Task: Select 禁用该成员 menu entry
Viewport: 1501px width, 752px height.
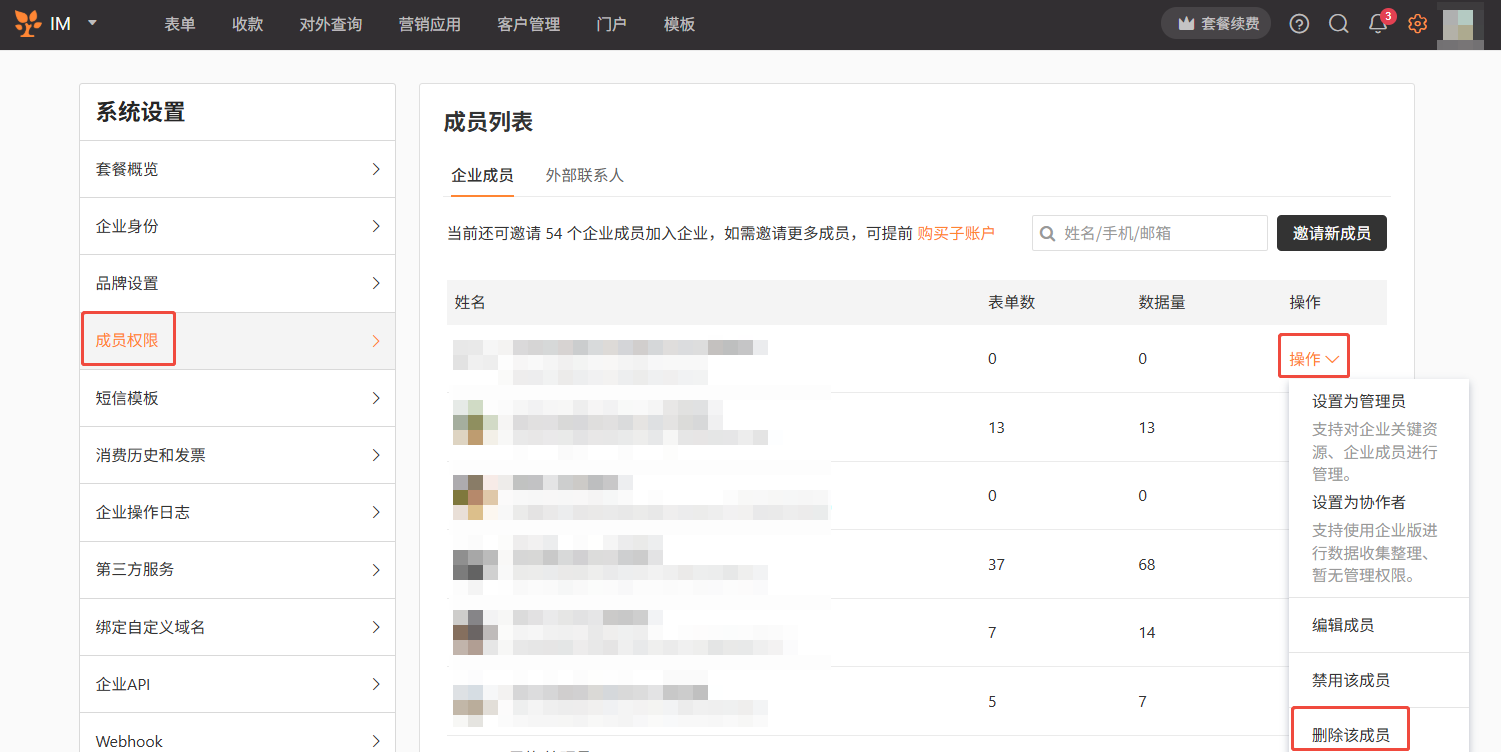Action: pos(1351,680)
